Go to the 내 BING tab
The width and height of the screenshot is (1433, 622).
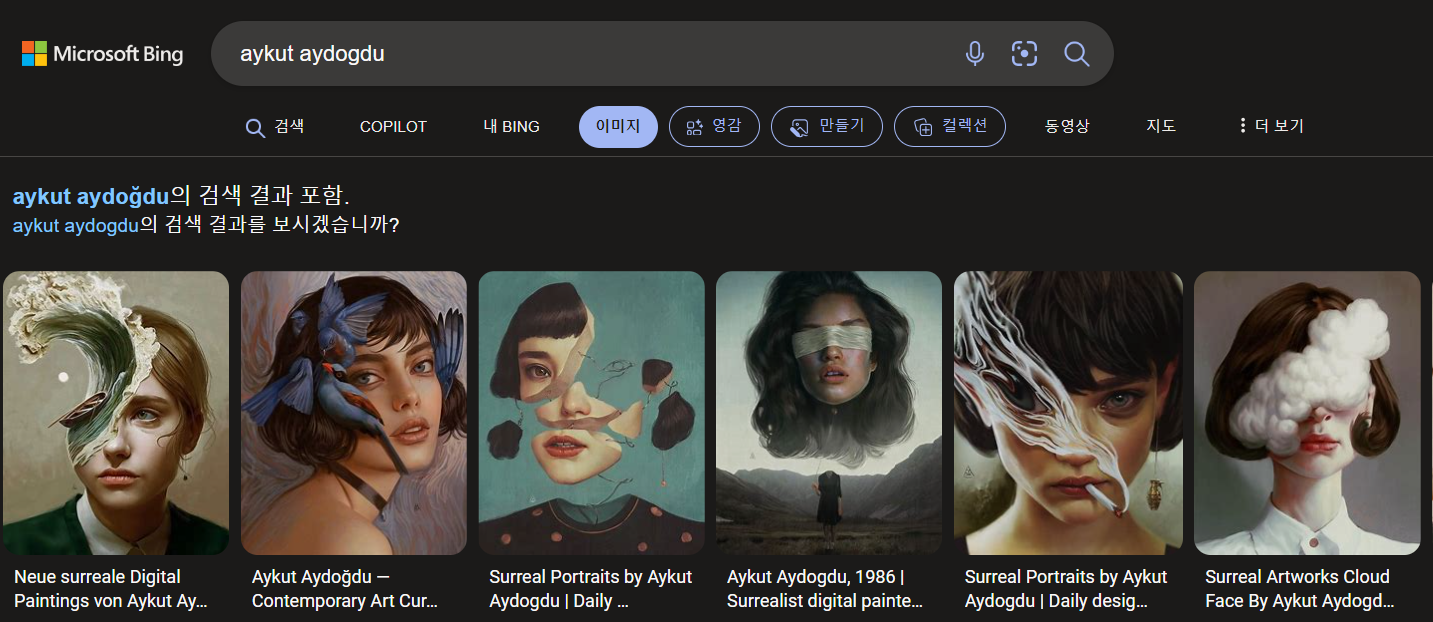tap(511, 127)
